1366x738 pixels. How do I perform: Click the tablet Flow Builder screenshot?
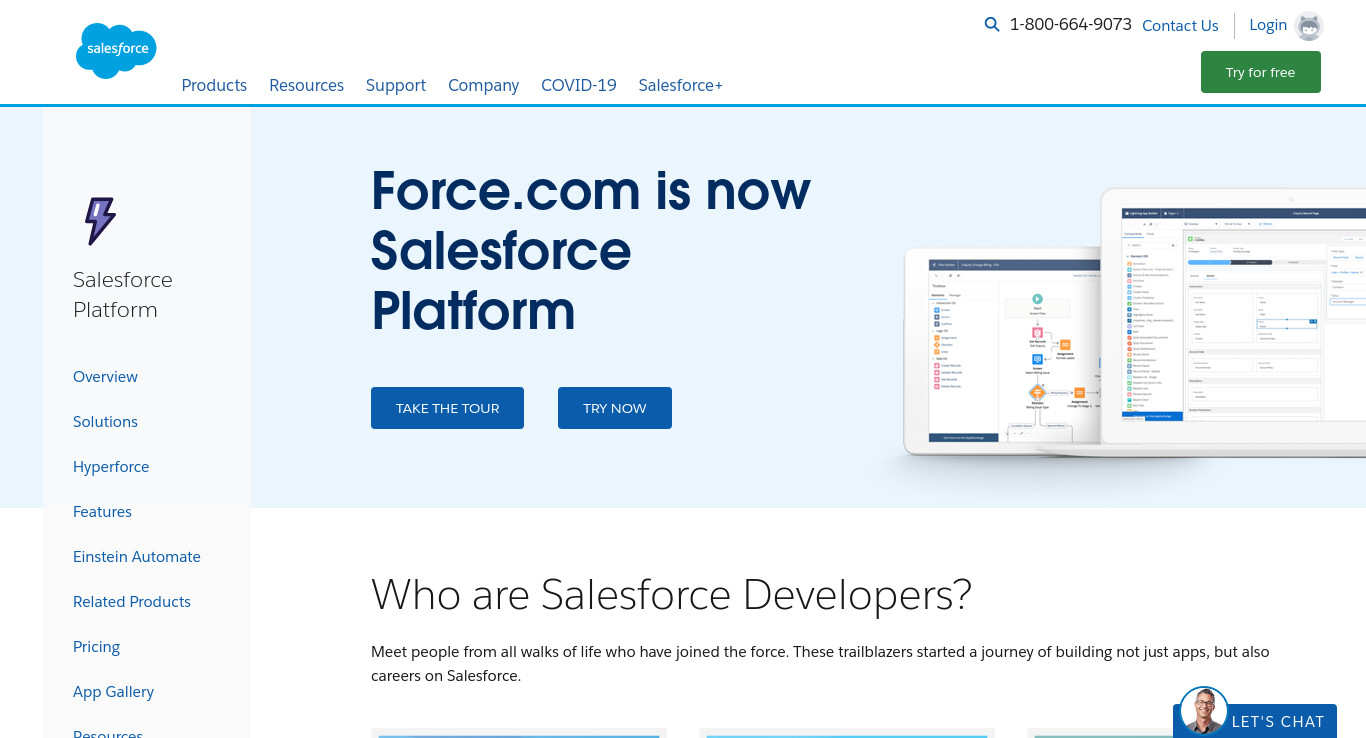tap(1002, 351)
